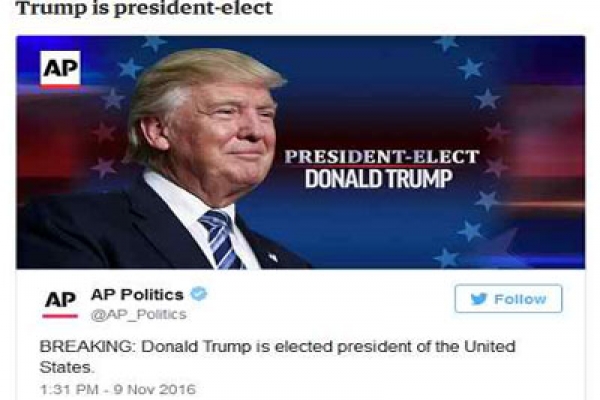Click the AP logo on the banner image
This screenshot has width=600, height=400.
tap(60, 69)
